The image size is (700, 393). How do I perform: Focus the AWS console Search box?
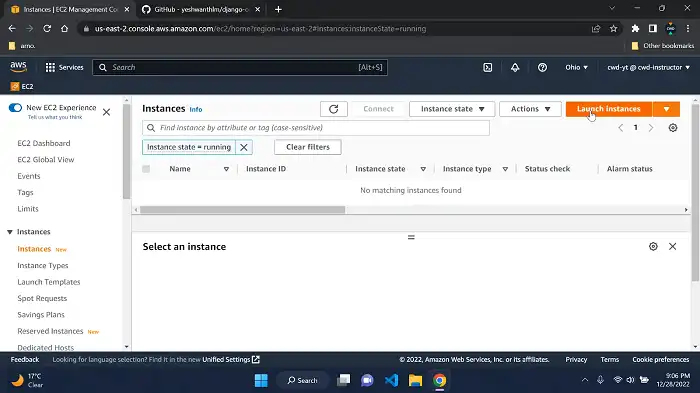click(x=240, y=67)
